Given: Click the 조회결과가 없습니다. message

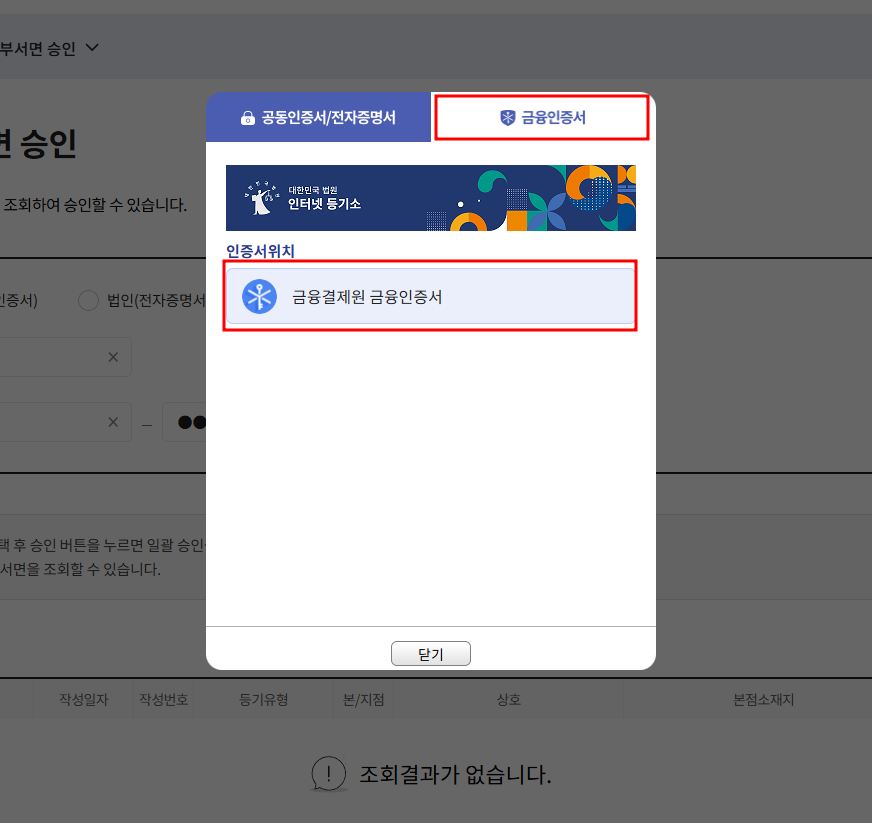Looking at the screenshot, I should click(455, 774).
